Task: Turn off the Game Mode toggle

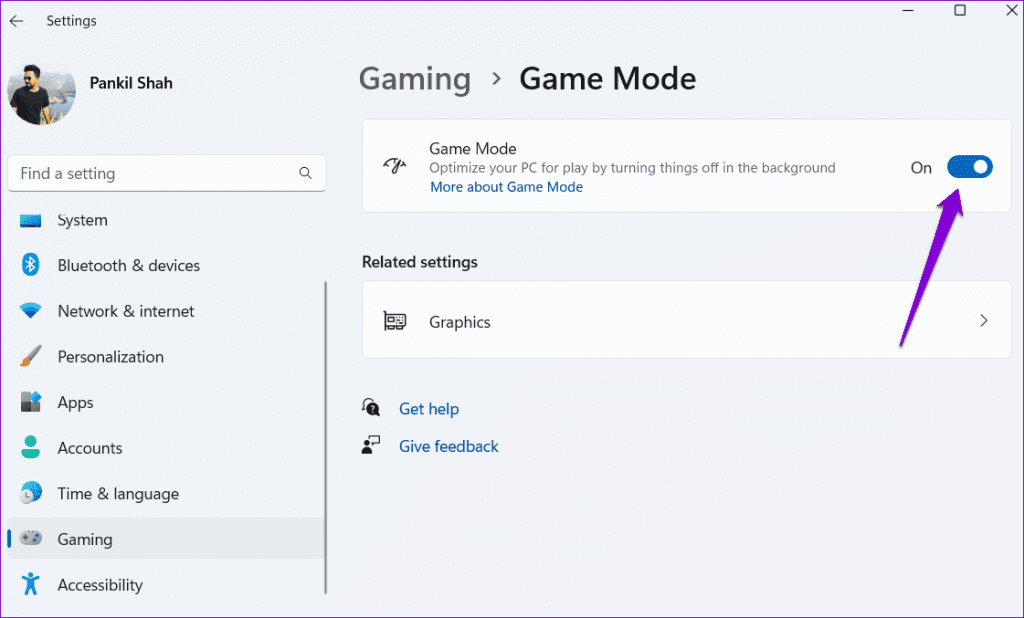Action: 969,167
